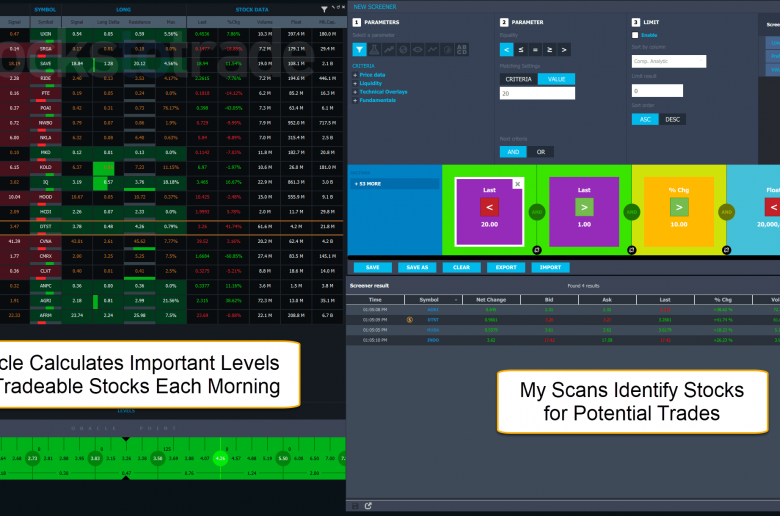Select the flask parameter icon
The width and height of the screenshot is (780, 516).
[374, 49]
